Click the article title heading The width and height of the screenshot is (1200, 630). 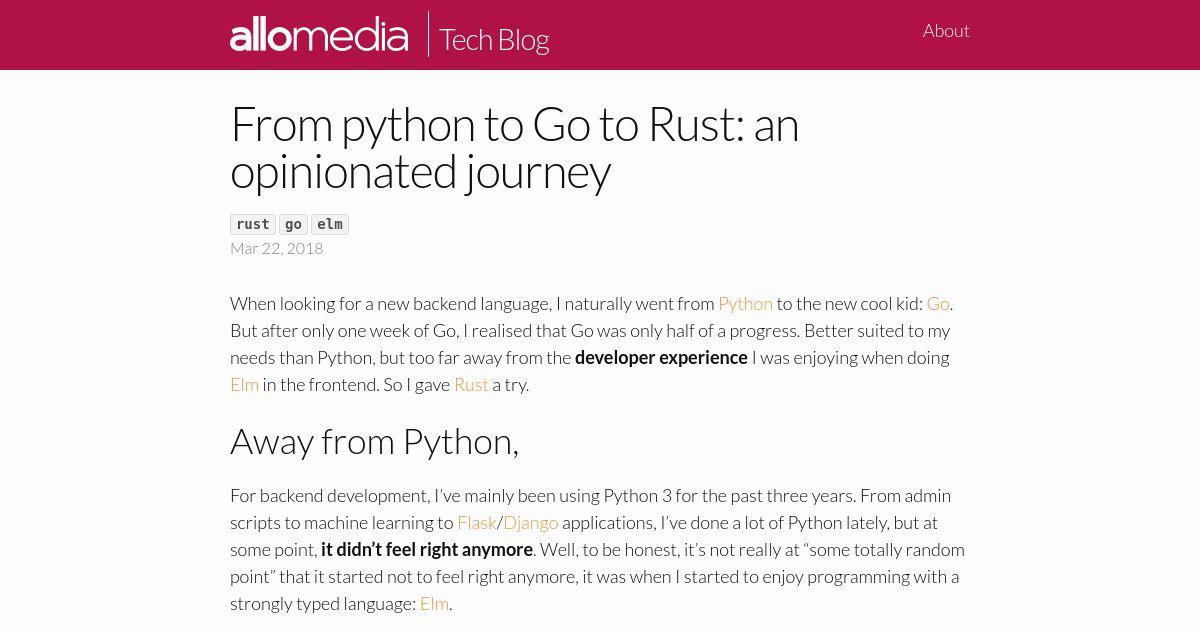[x=515, y=148]
